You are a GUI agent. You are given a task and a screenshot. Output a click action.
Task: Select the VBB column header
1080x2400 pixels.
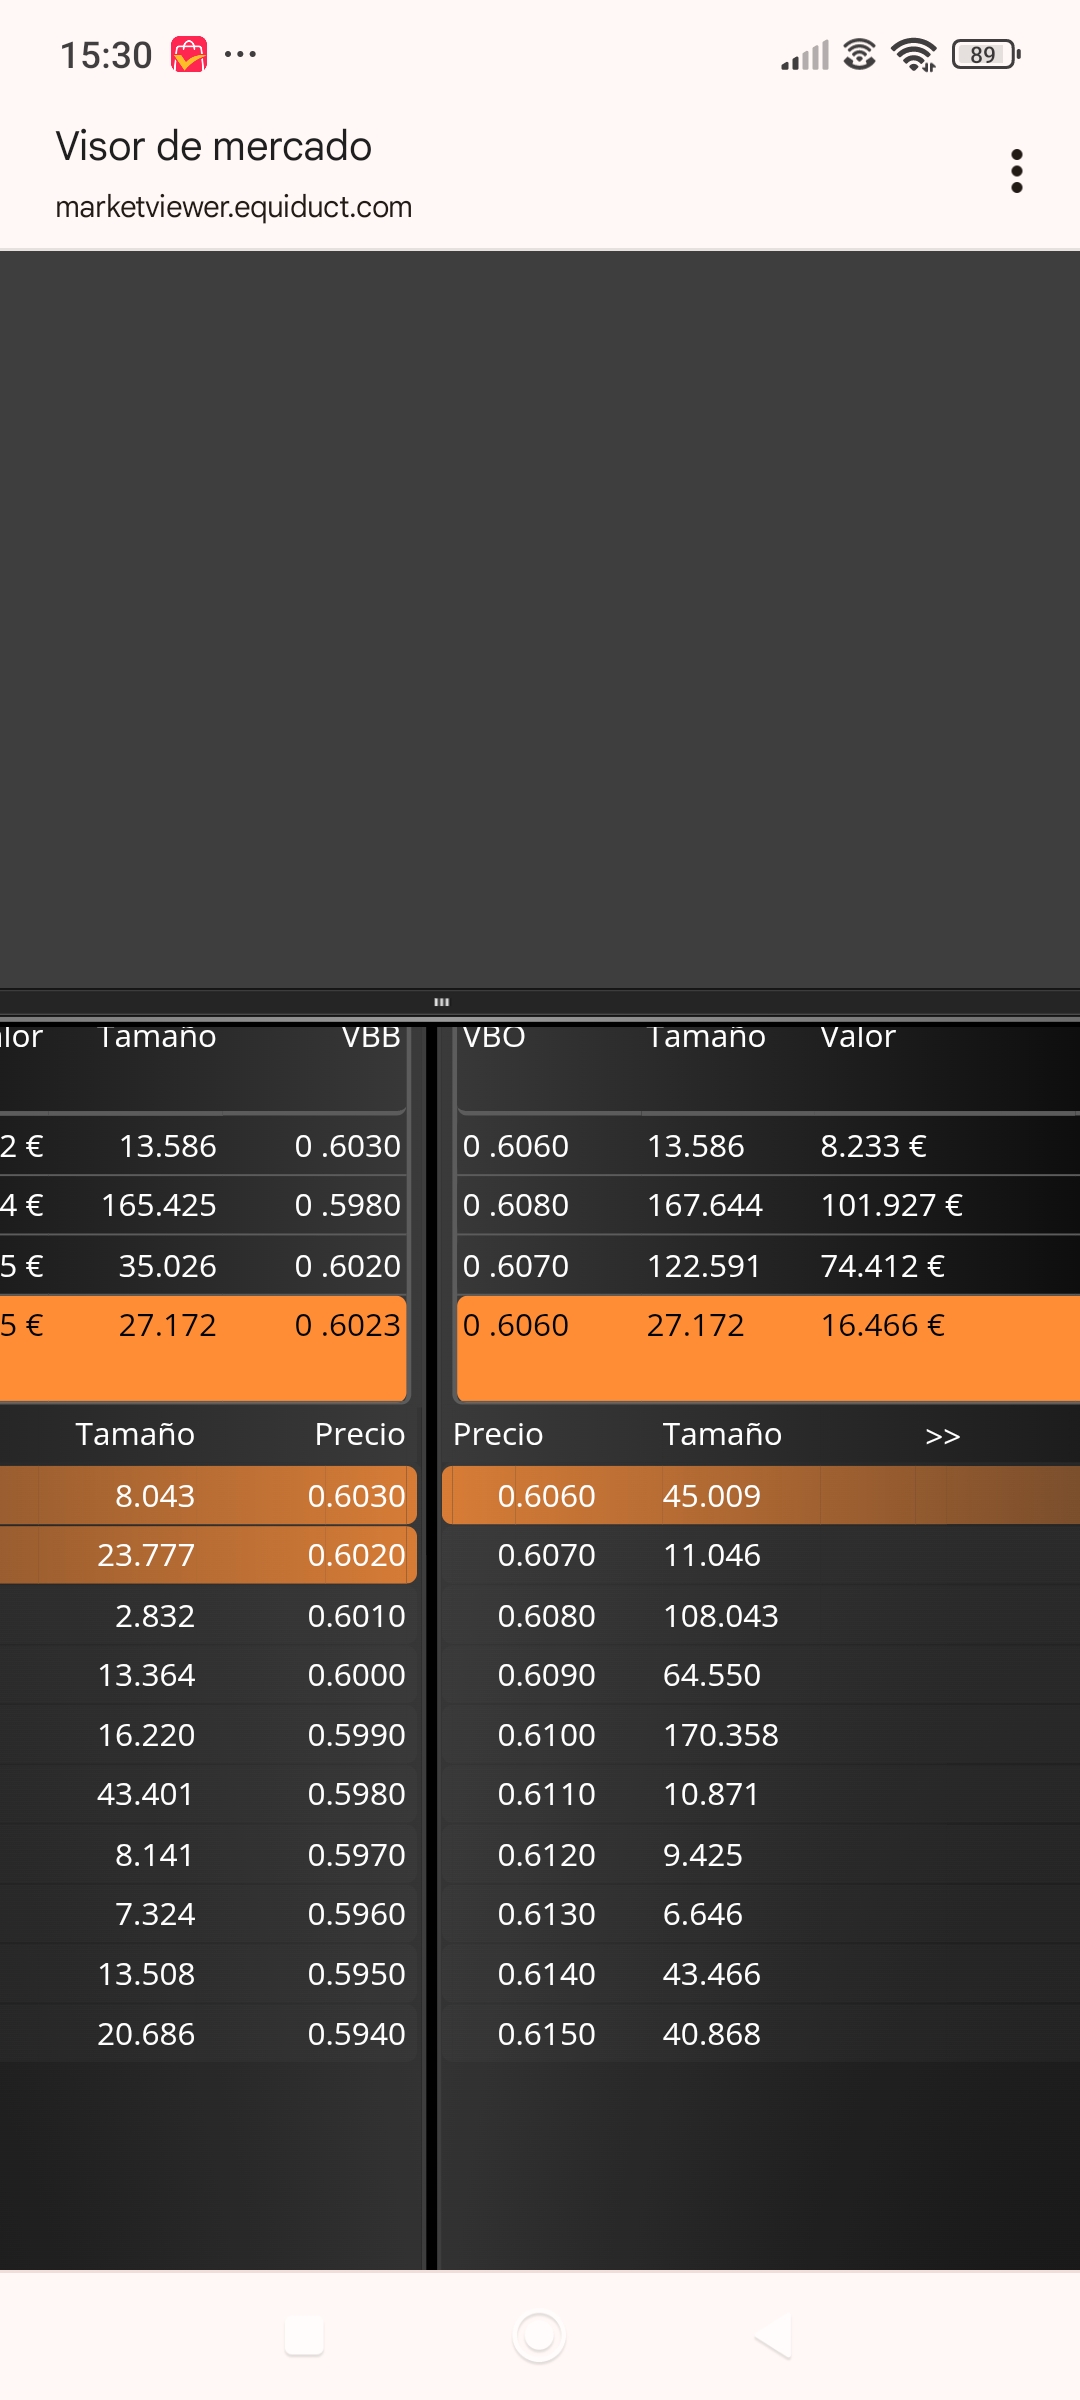371,1037
